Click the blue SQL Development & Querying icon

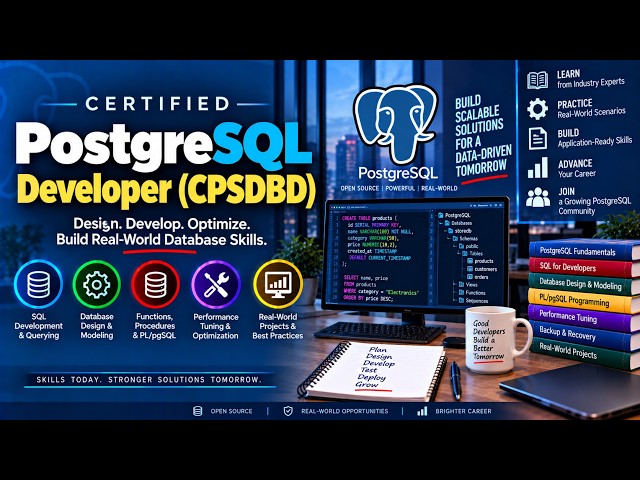point(38,284)
